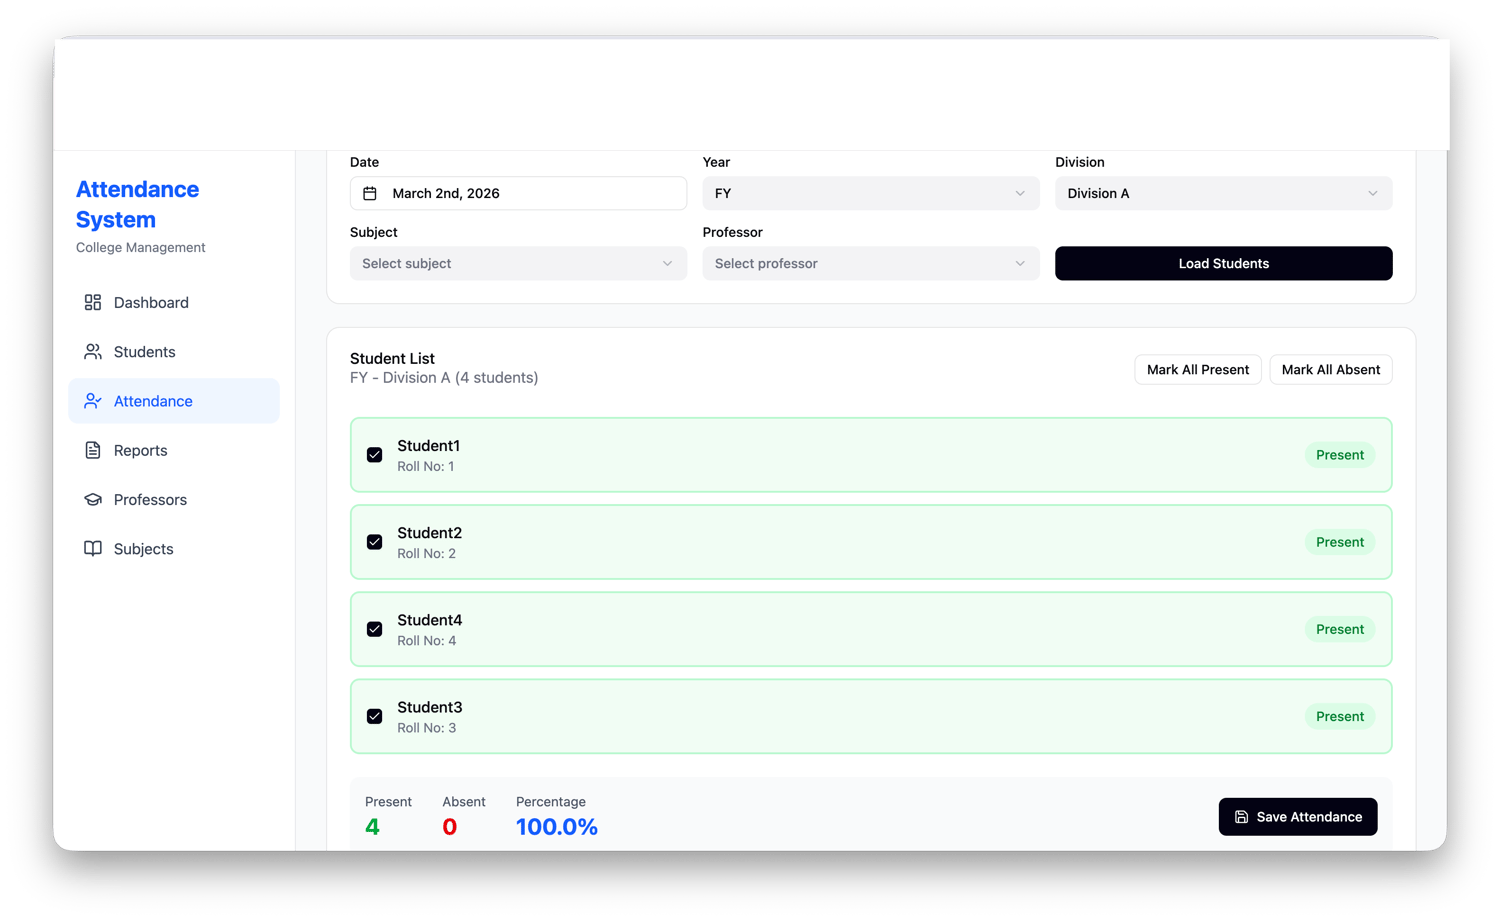Go to Dashboard in the sidebar
Viewport: 1500px width, 921px height.
click(174, 302)
